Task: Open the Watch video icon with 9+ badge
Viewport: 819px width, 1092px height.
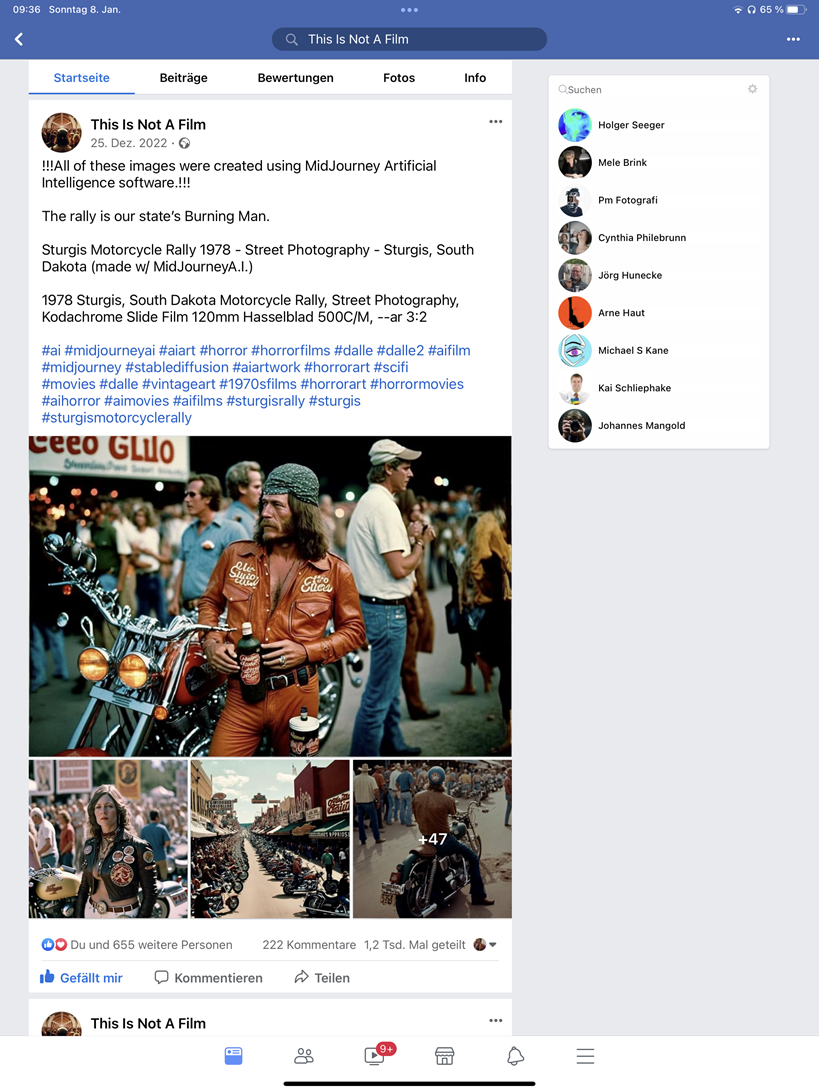Action: tap(376, 1054)
